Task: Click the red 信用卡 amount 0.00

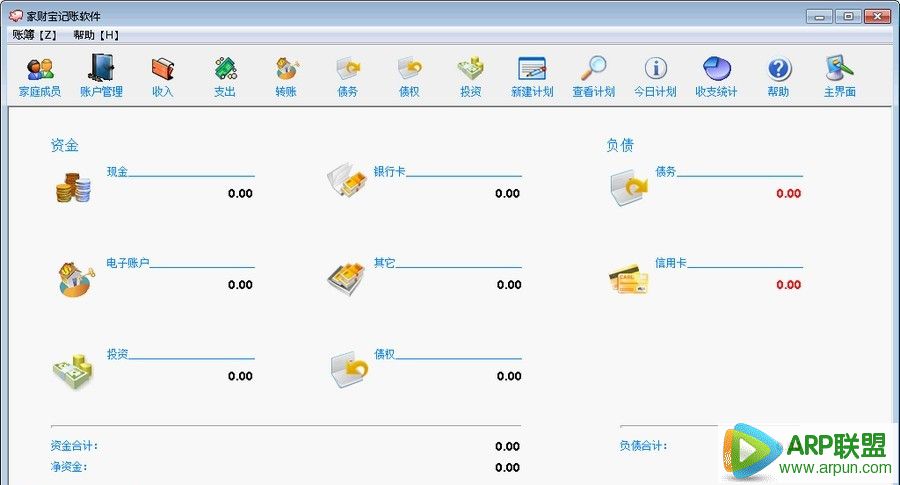Action: tap(788, 285)
